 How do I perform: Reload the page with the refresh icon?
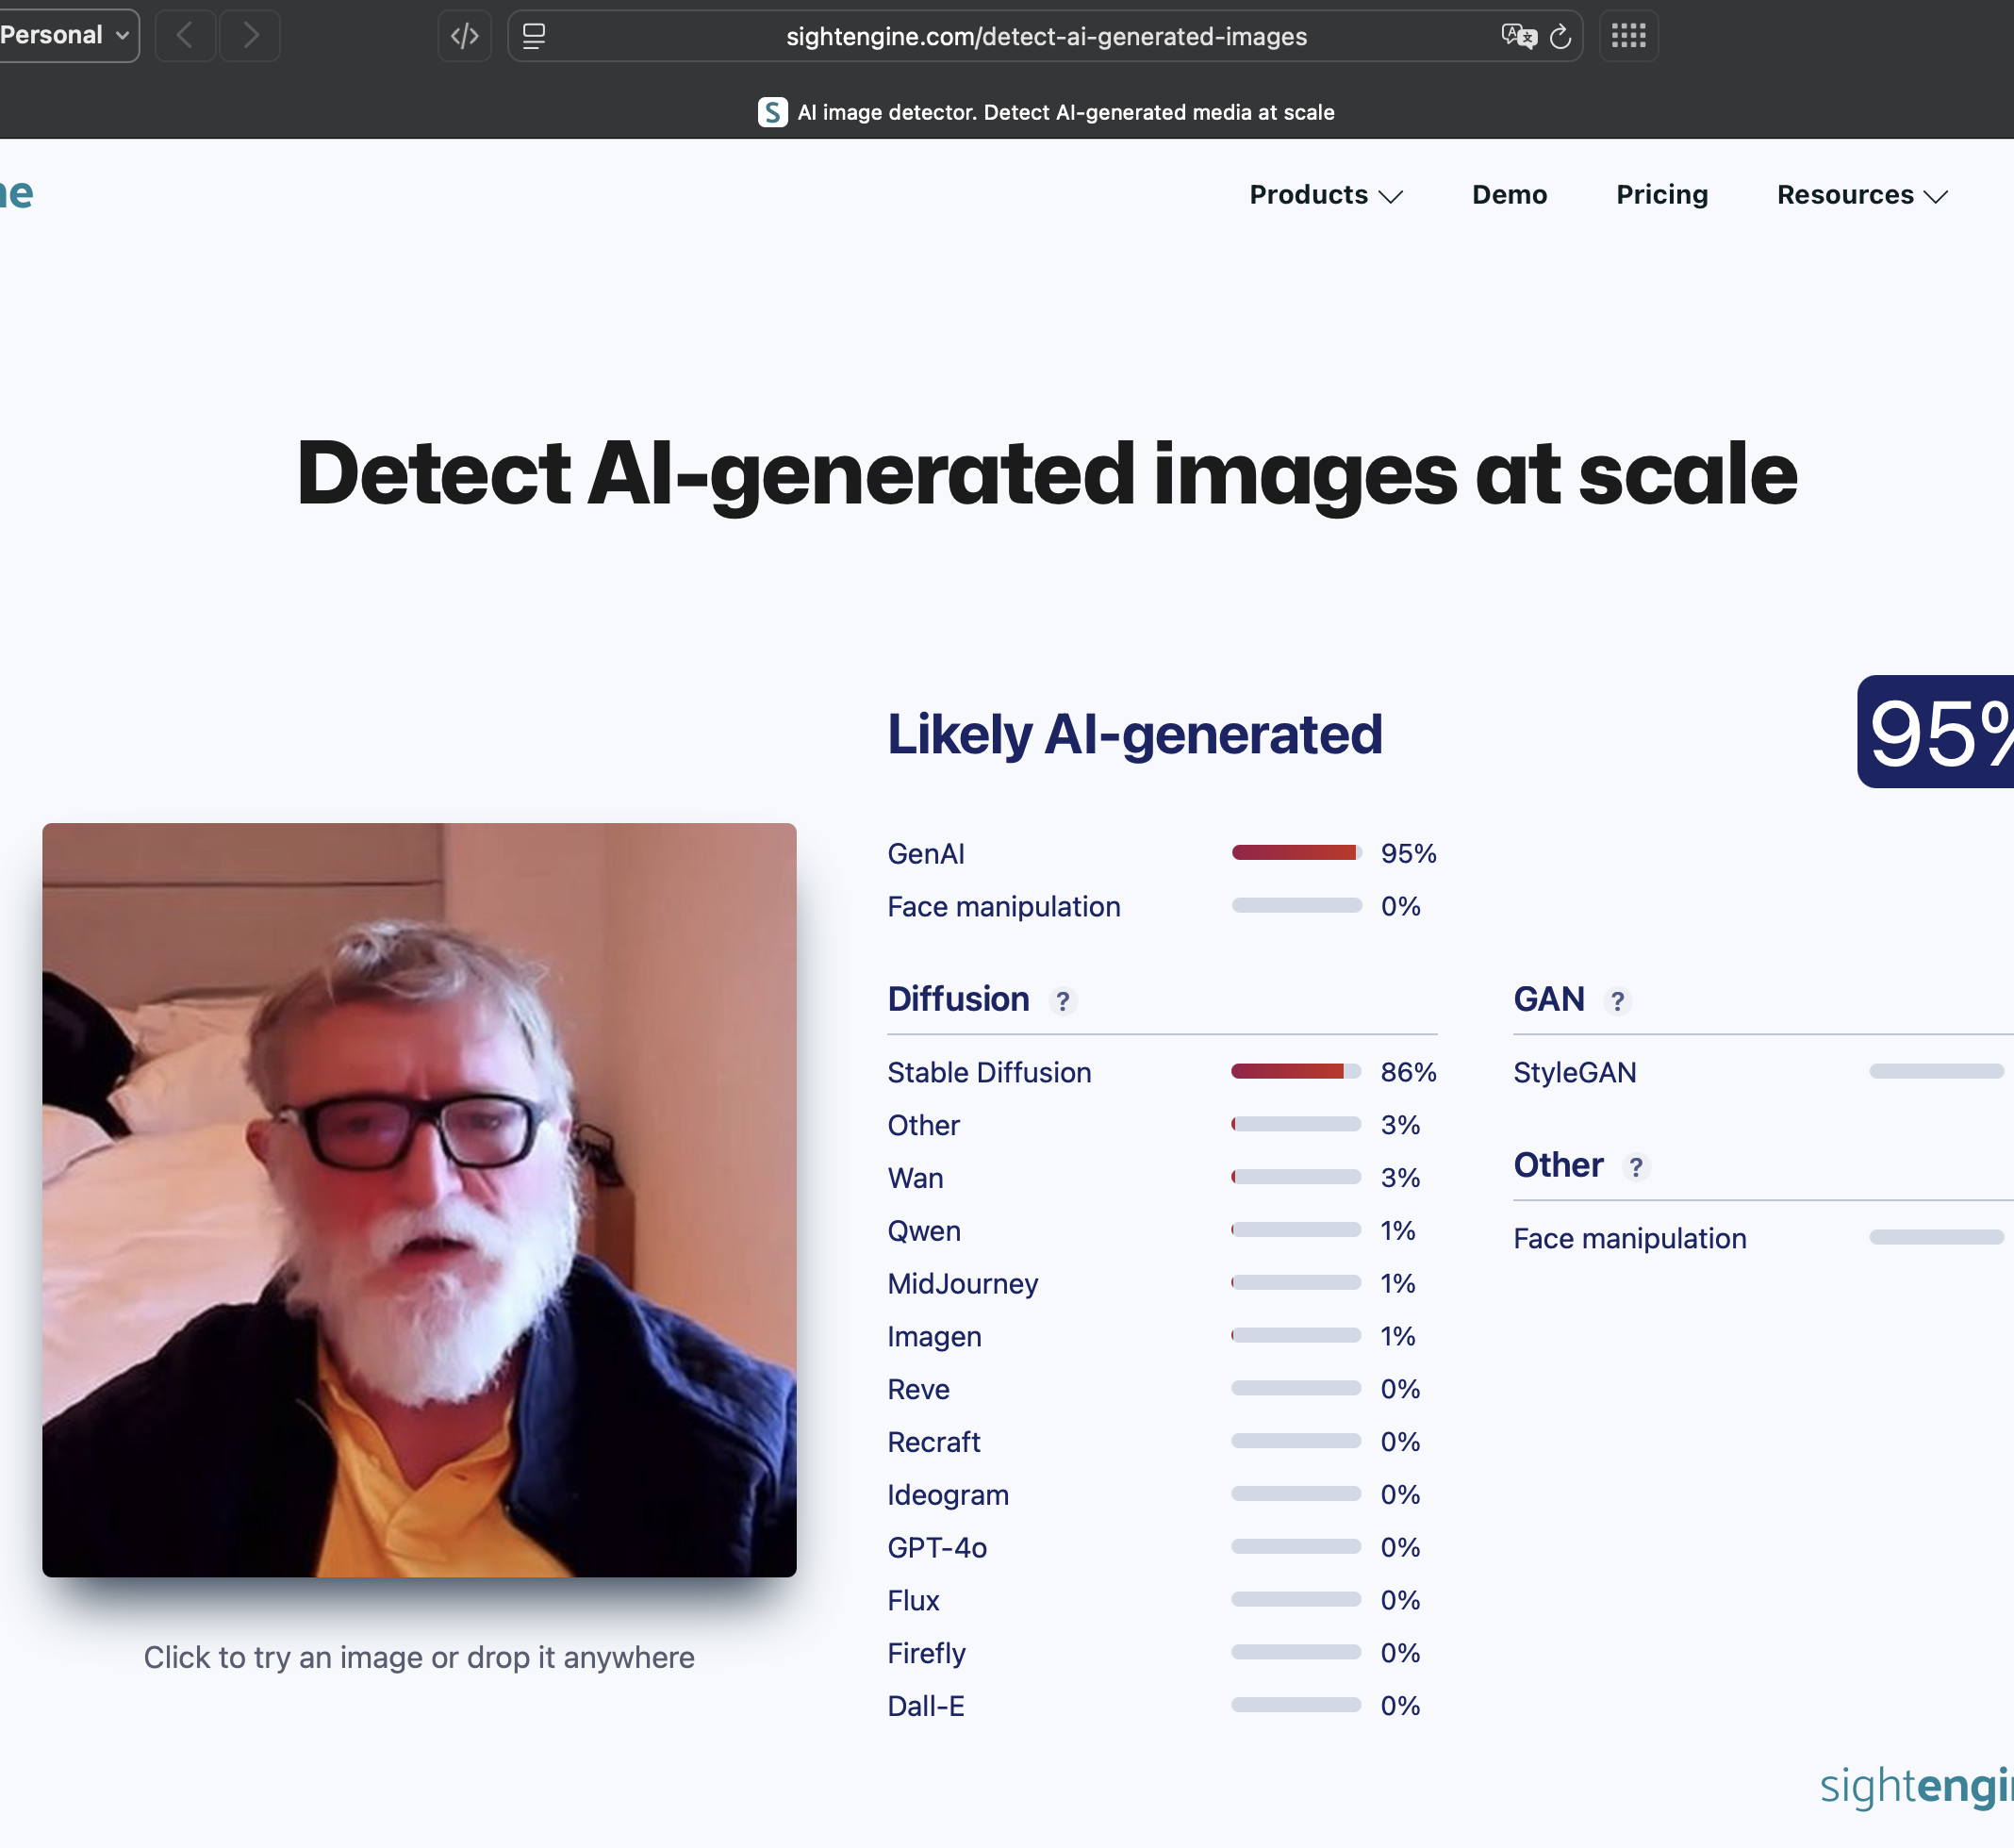point(1560,37)
